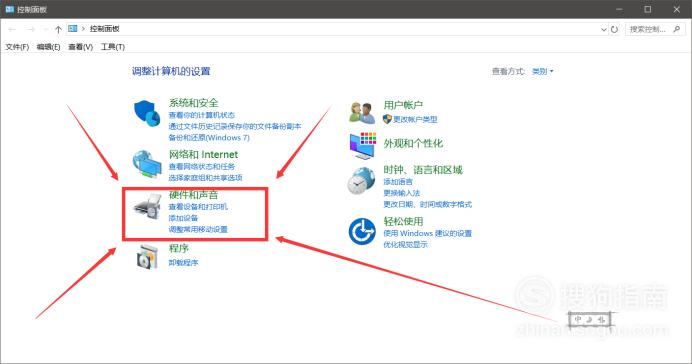The height and width of the screenshot is (364, 692).
Task: Open the 文件(F) menu
Action: [17, 47]
